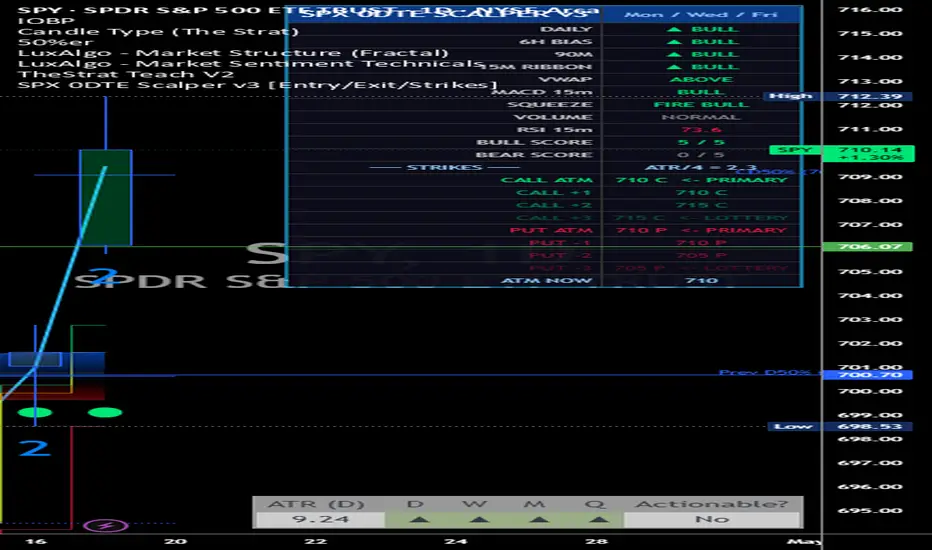Click 716.00 on the price axis
The image size is (932, 550).
pos(870,10)
